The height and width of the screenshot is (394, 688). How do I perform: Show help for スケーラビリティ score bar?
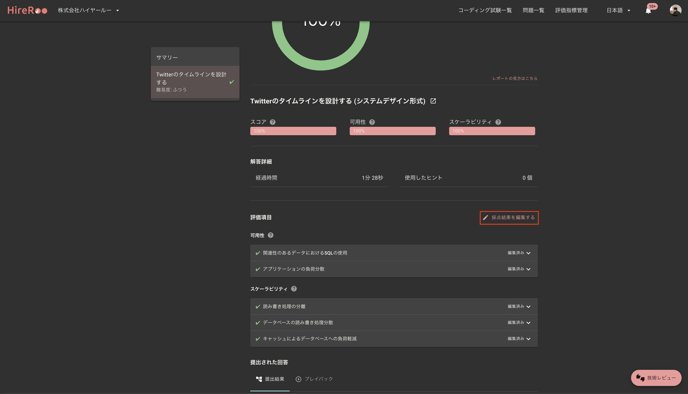coord(498,122)
